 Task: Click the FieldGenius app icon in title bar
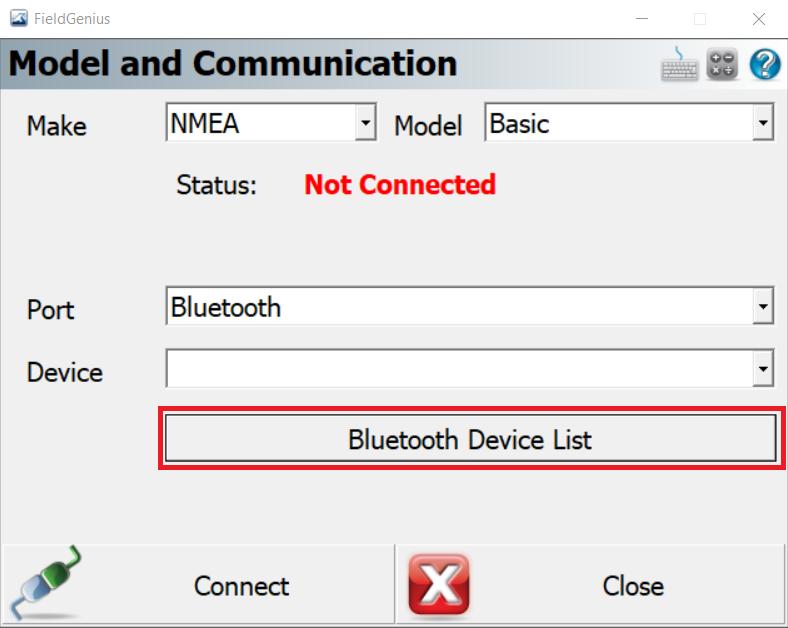pyautogui.click(x=19, y=19)
